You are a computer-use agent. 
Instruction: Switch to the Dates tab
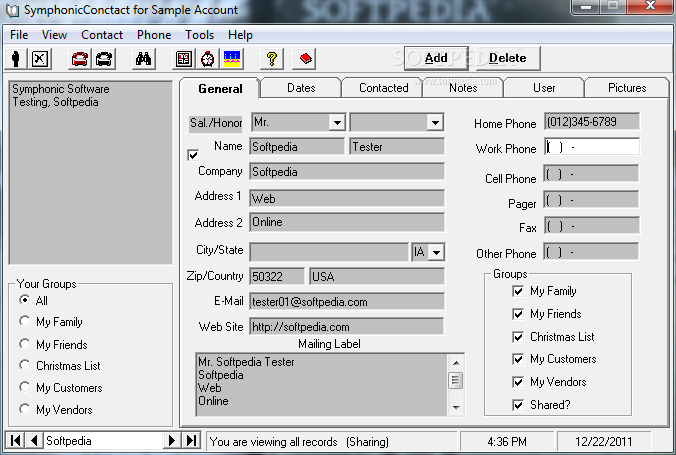(x=301, y=88)
